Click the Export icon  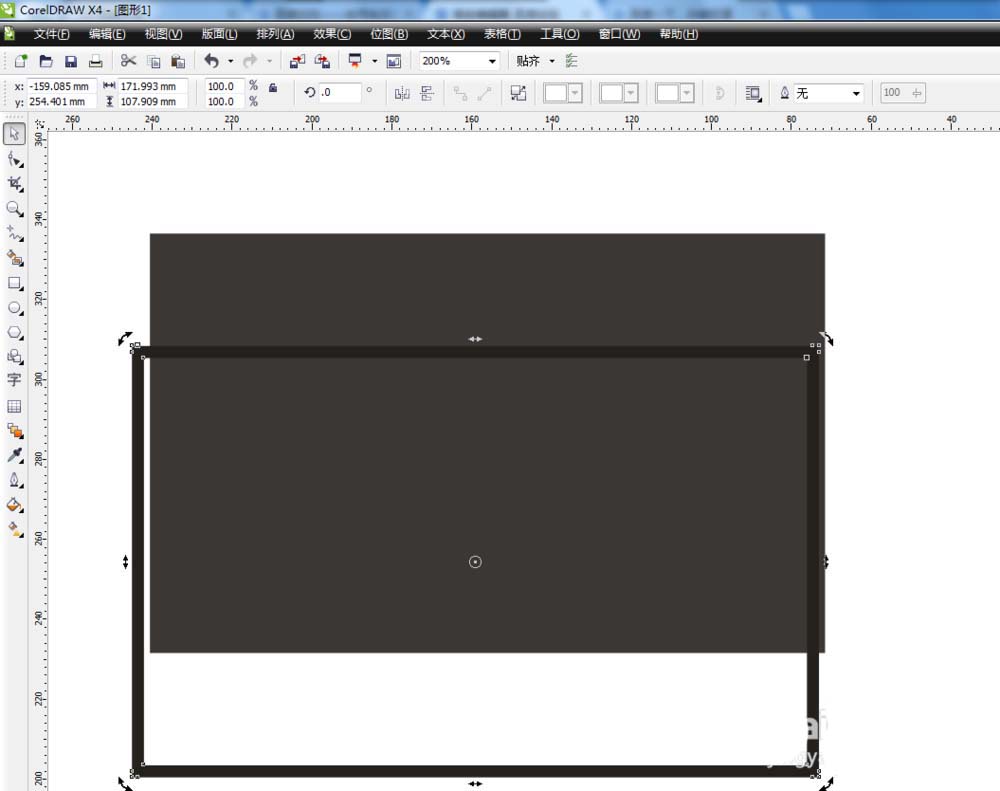point(322,61)
